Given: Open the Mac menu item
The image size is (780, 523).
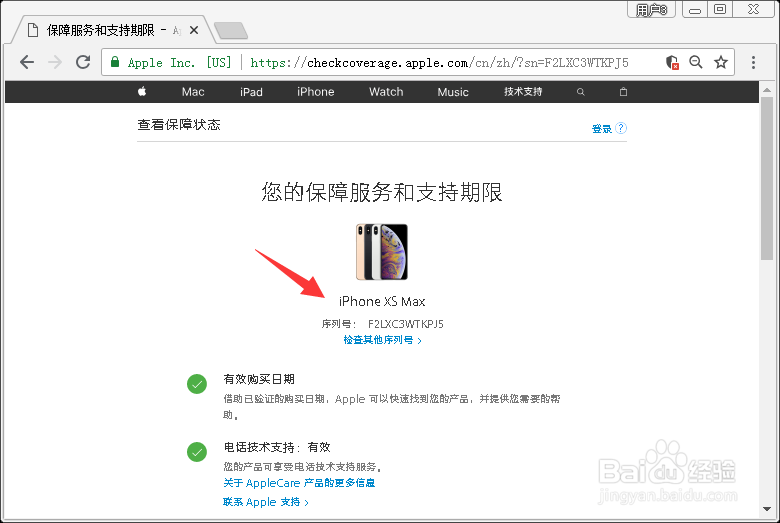Looking at the screenshot, I should (193, 92).
